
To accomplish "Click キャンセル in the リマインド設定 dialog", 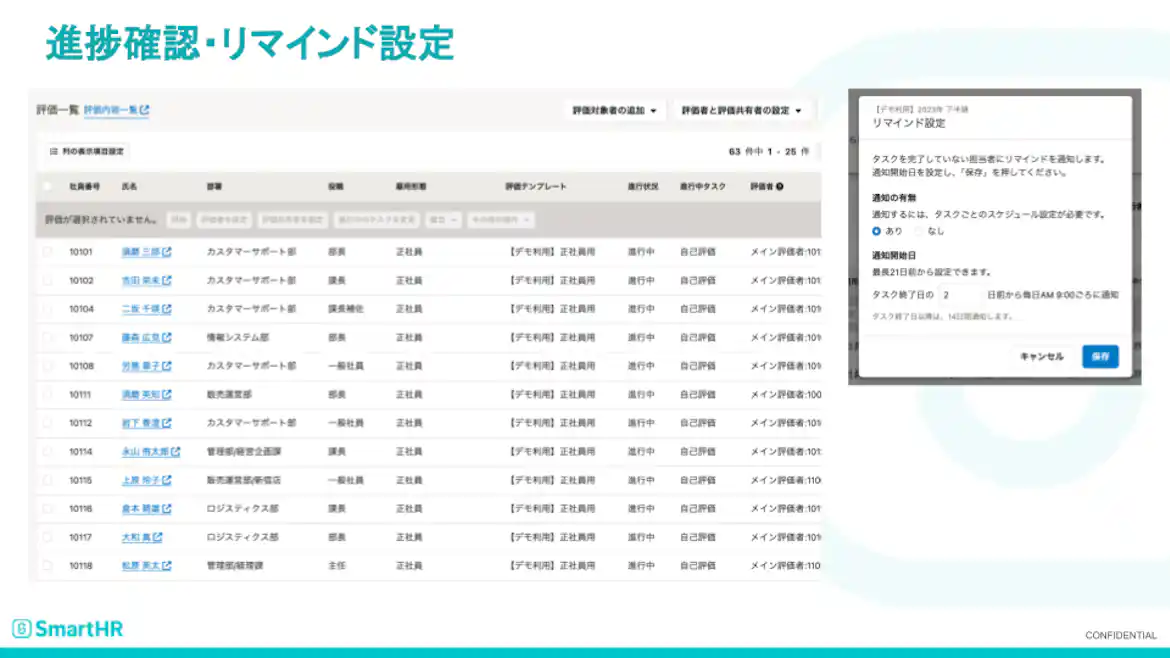I will [x=1040, y=356].
